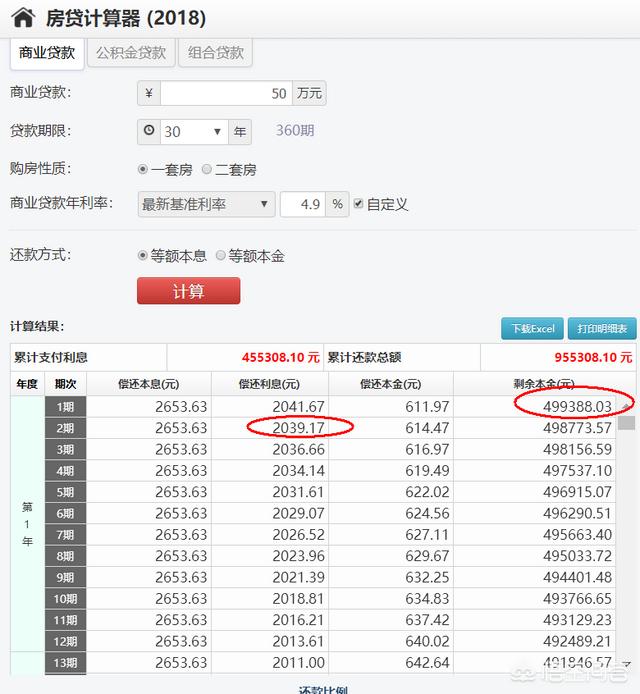Viewport: 640px width, 694px height.
Task: Click the 万元 unit label
Action: 309,93
